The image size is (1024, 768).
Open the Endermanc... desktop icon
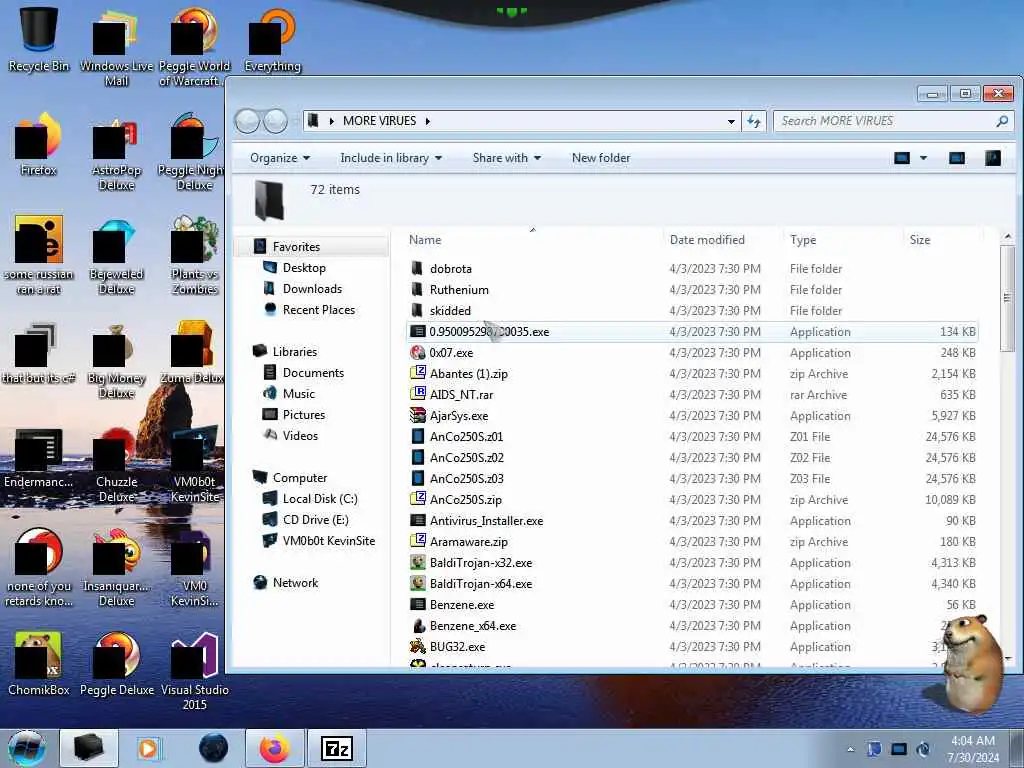tap(39, 458)
